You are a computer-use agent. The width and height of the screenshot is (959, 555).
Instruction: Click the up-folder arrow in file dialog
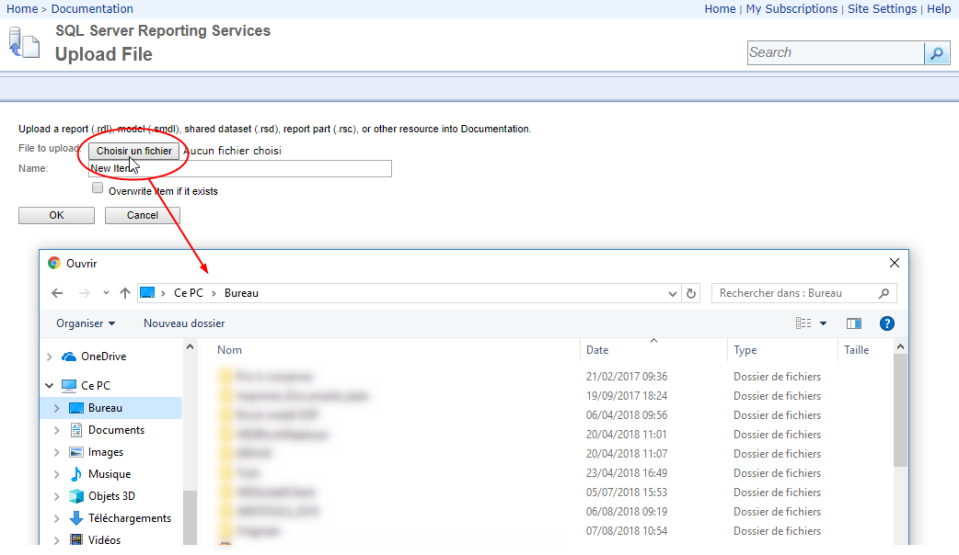[x=125, y=293]
